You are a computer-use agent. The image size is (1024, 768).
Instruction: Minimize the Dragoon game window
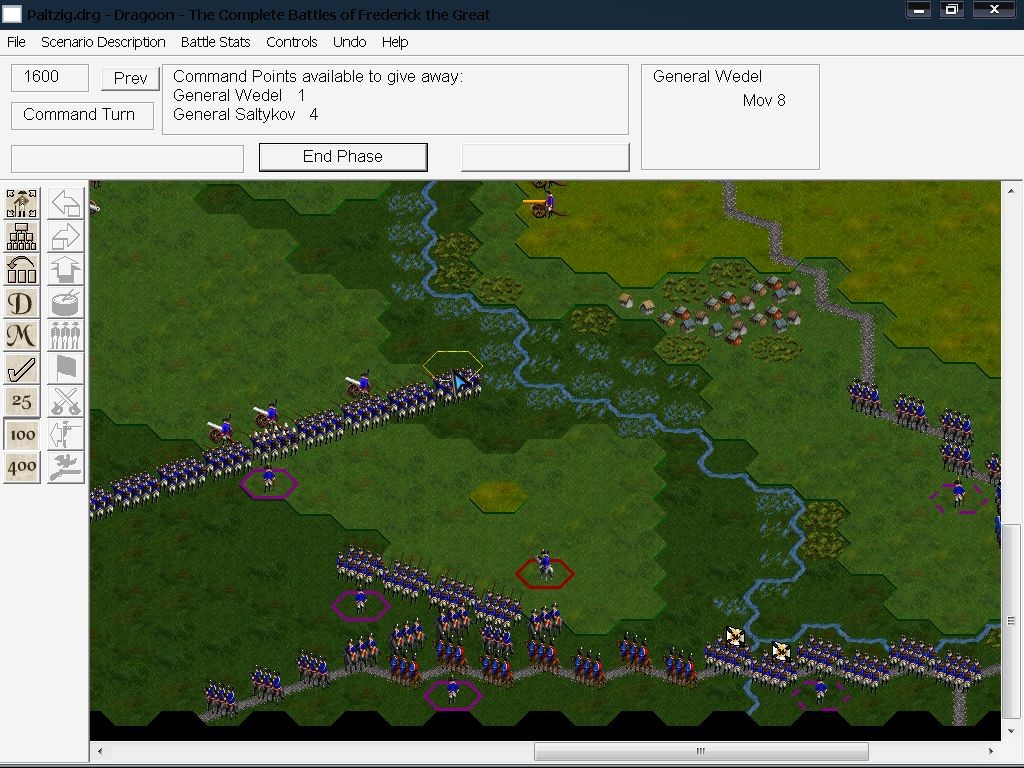point(919,9)
